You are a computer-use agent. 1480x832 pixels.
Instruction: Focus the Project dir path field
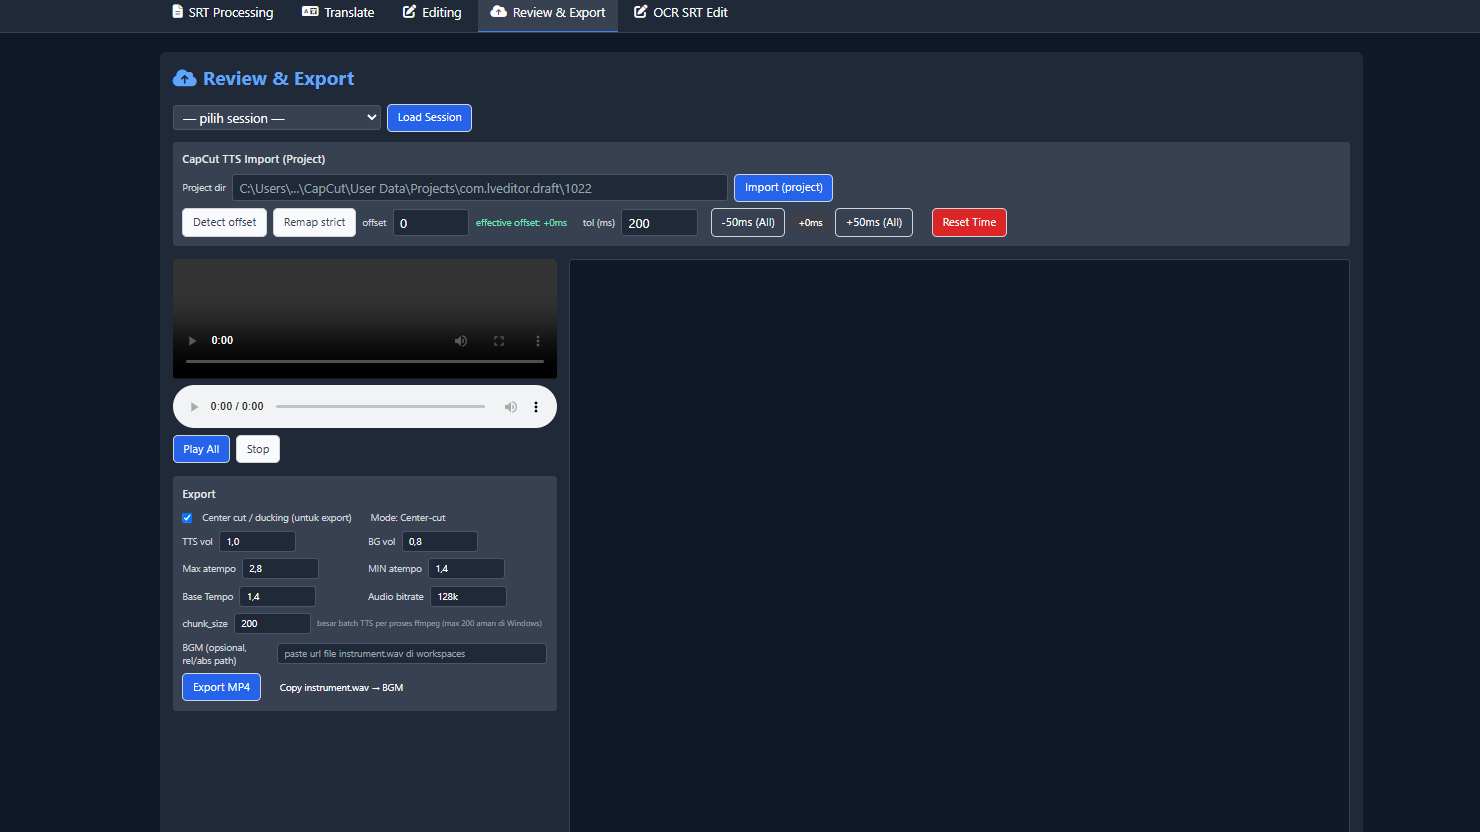tap(480, 188)
